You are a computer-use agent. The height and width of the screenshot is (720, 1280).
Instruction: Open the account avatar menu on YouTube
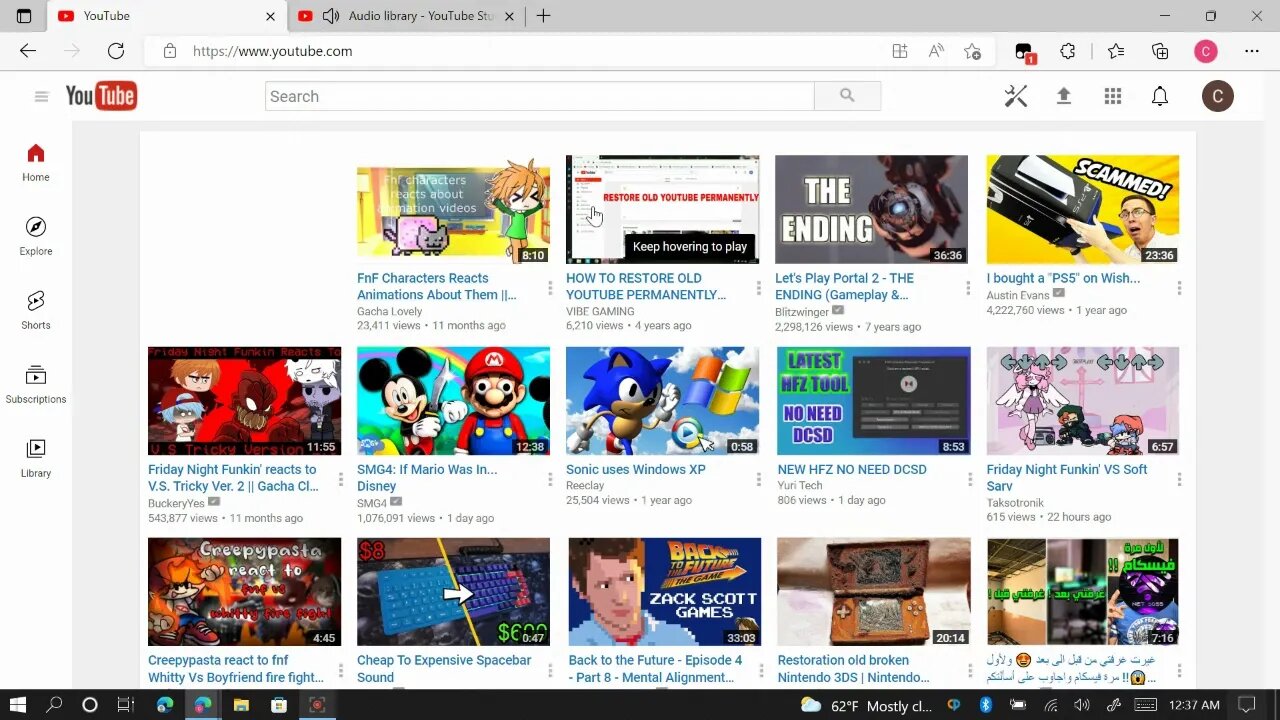click(1217, 96)
